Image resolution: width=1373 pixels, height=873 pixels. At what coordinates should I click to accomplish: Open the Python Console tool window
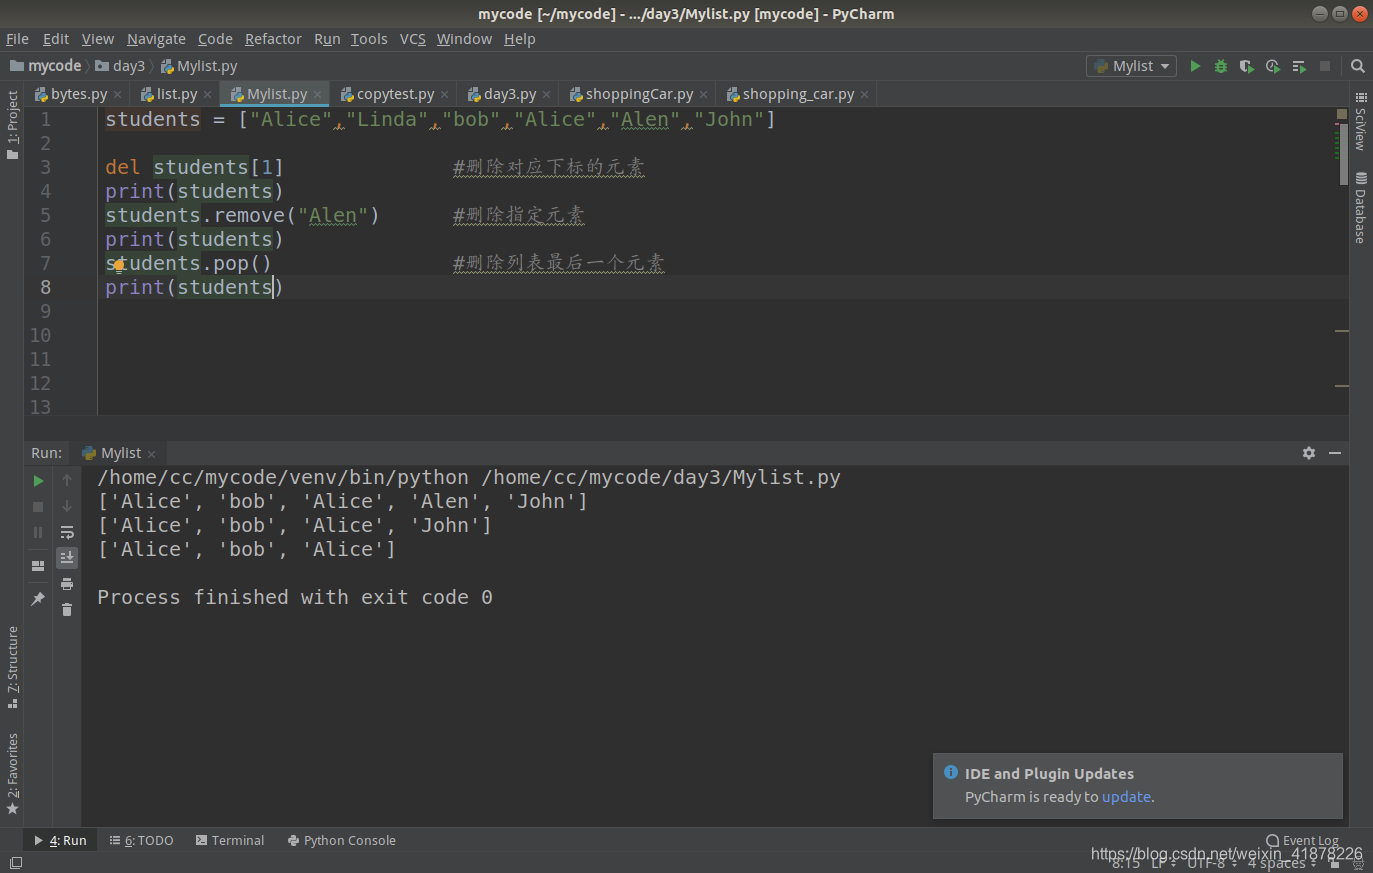point(341,840)
